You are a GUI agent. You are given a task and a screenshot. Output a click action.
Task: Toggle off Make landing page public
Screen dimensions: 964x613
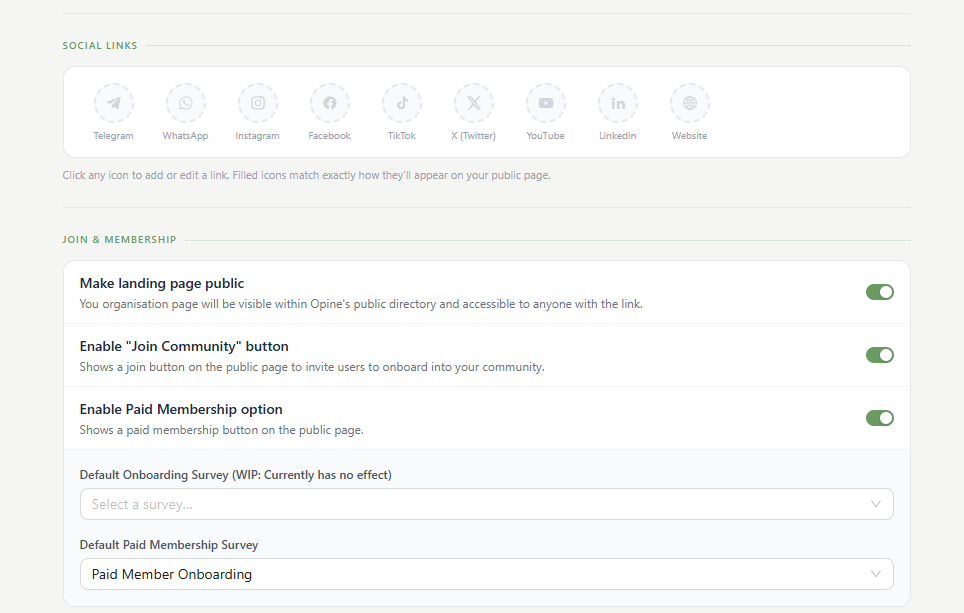880,292
